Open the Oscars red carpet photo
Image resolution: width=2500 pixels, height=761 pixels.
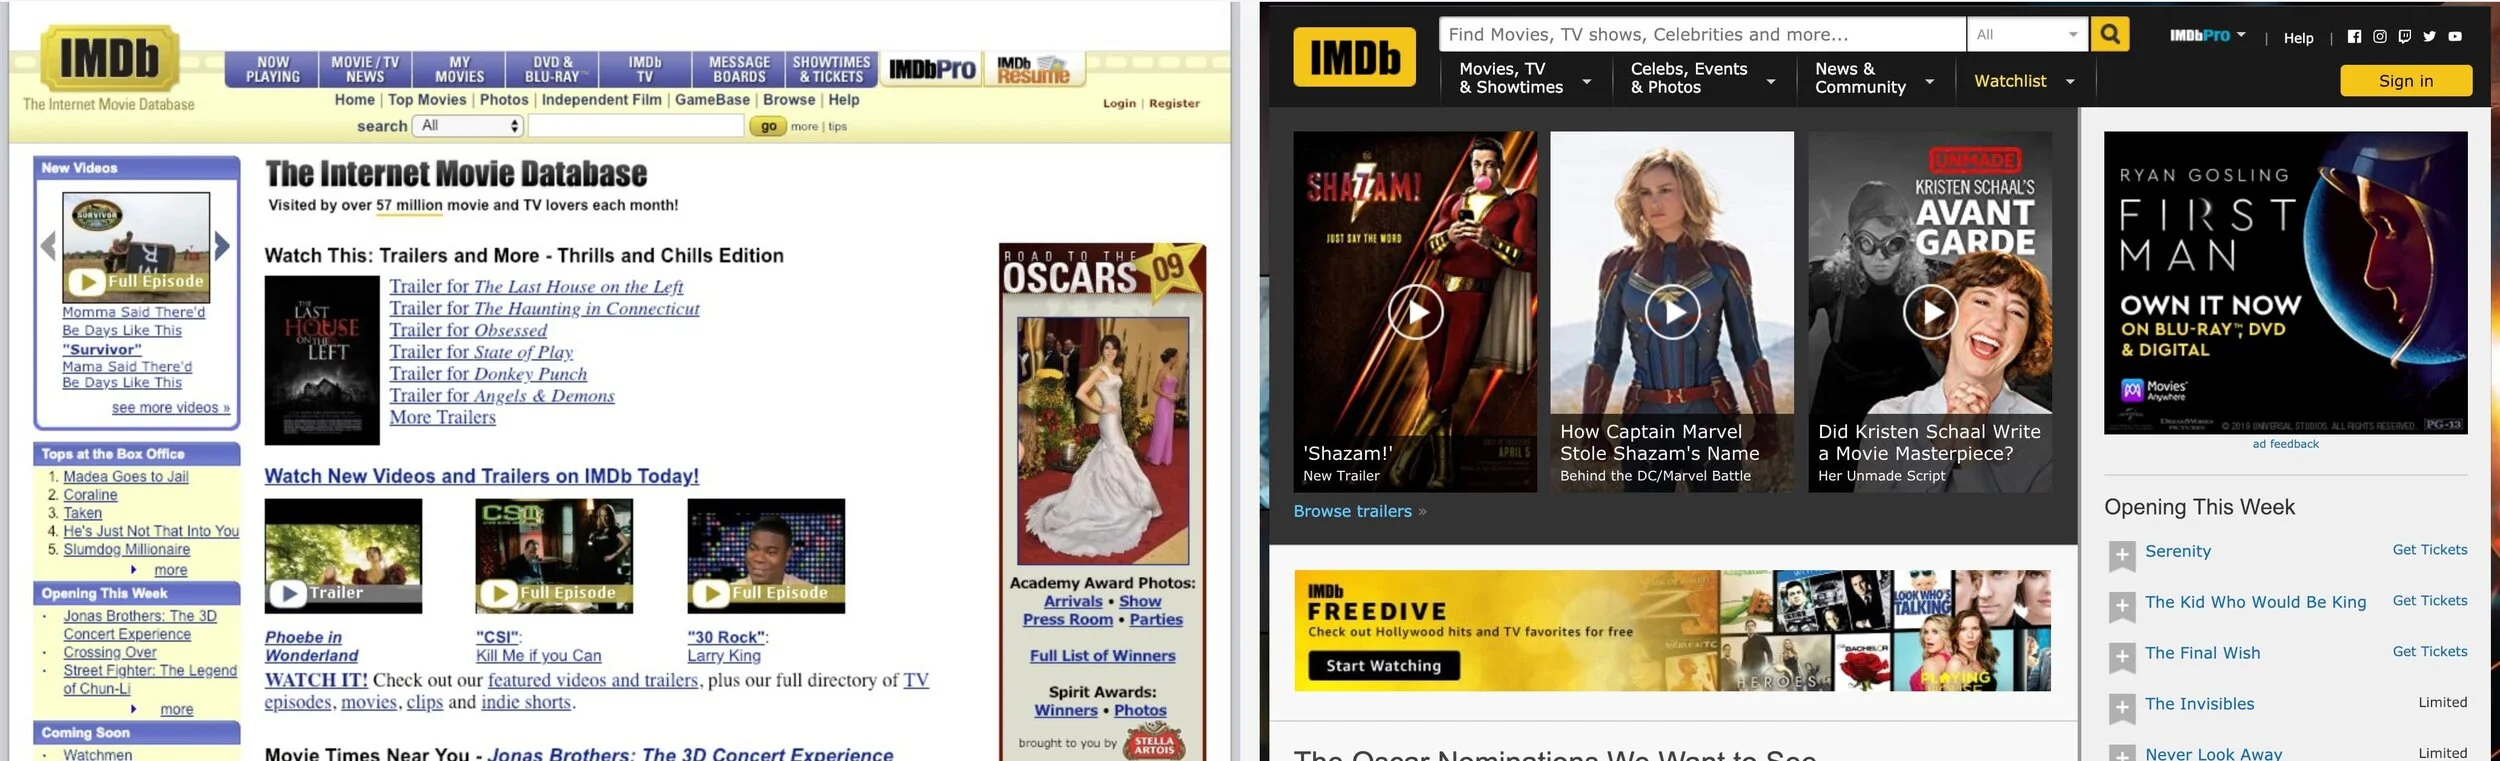(1102, 441)
